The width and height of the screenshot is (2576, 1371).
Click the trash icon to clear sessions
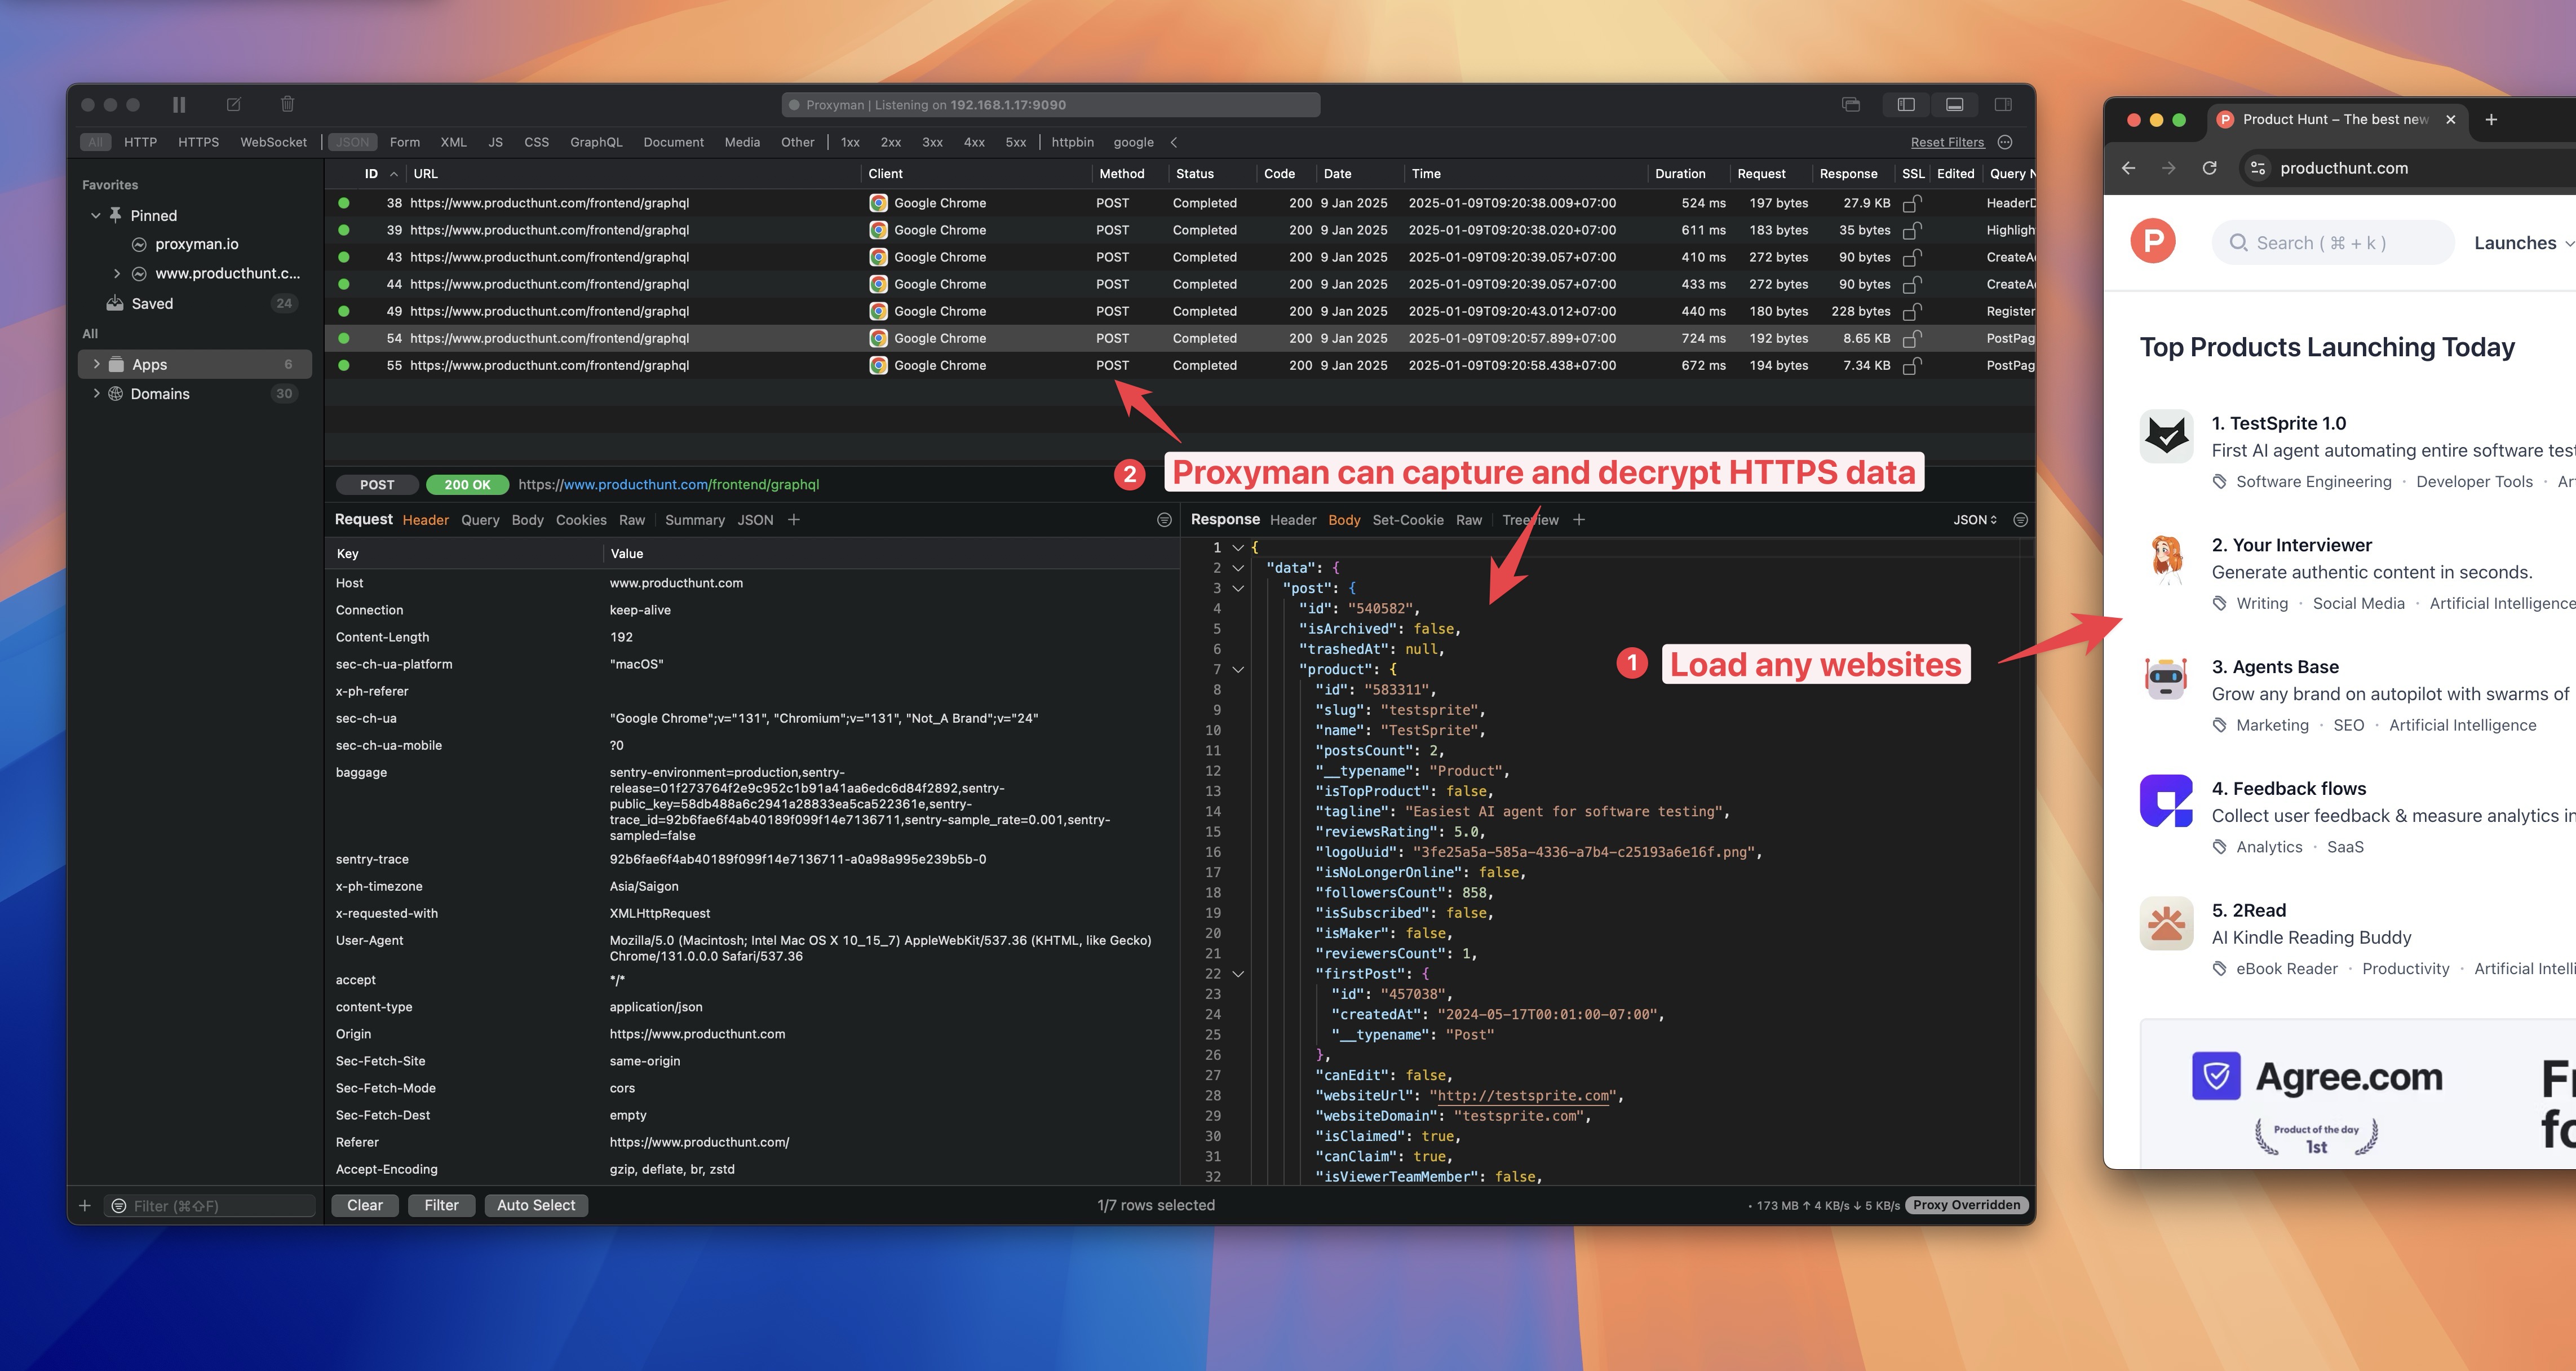pos(287,104)
